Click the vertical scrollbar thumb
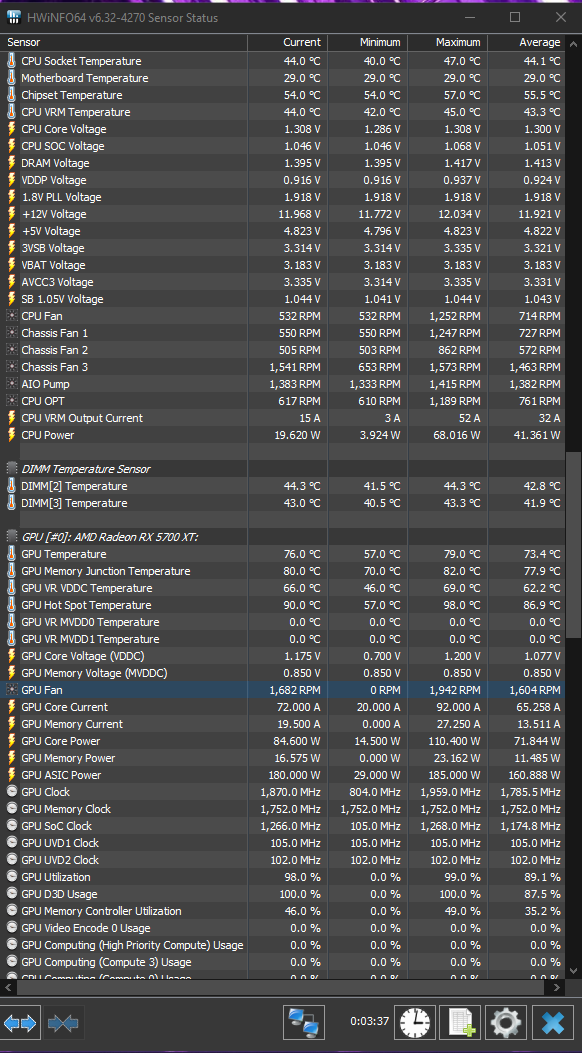 pos(572,544)
